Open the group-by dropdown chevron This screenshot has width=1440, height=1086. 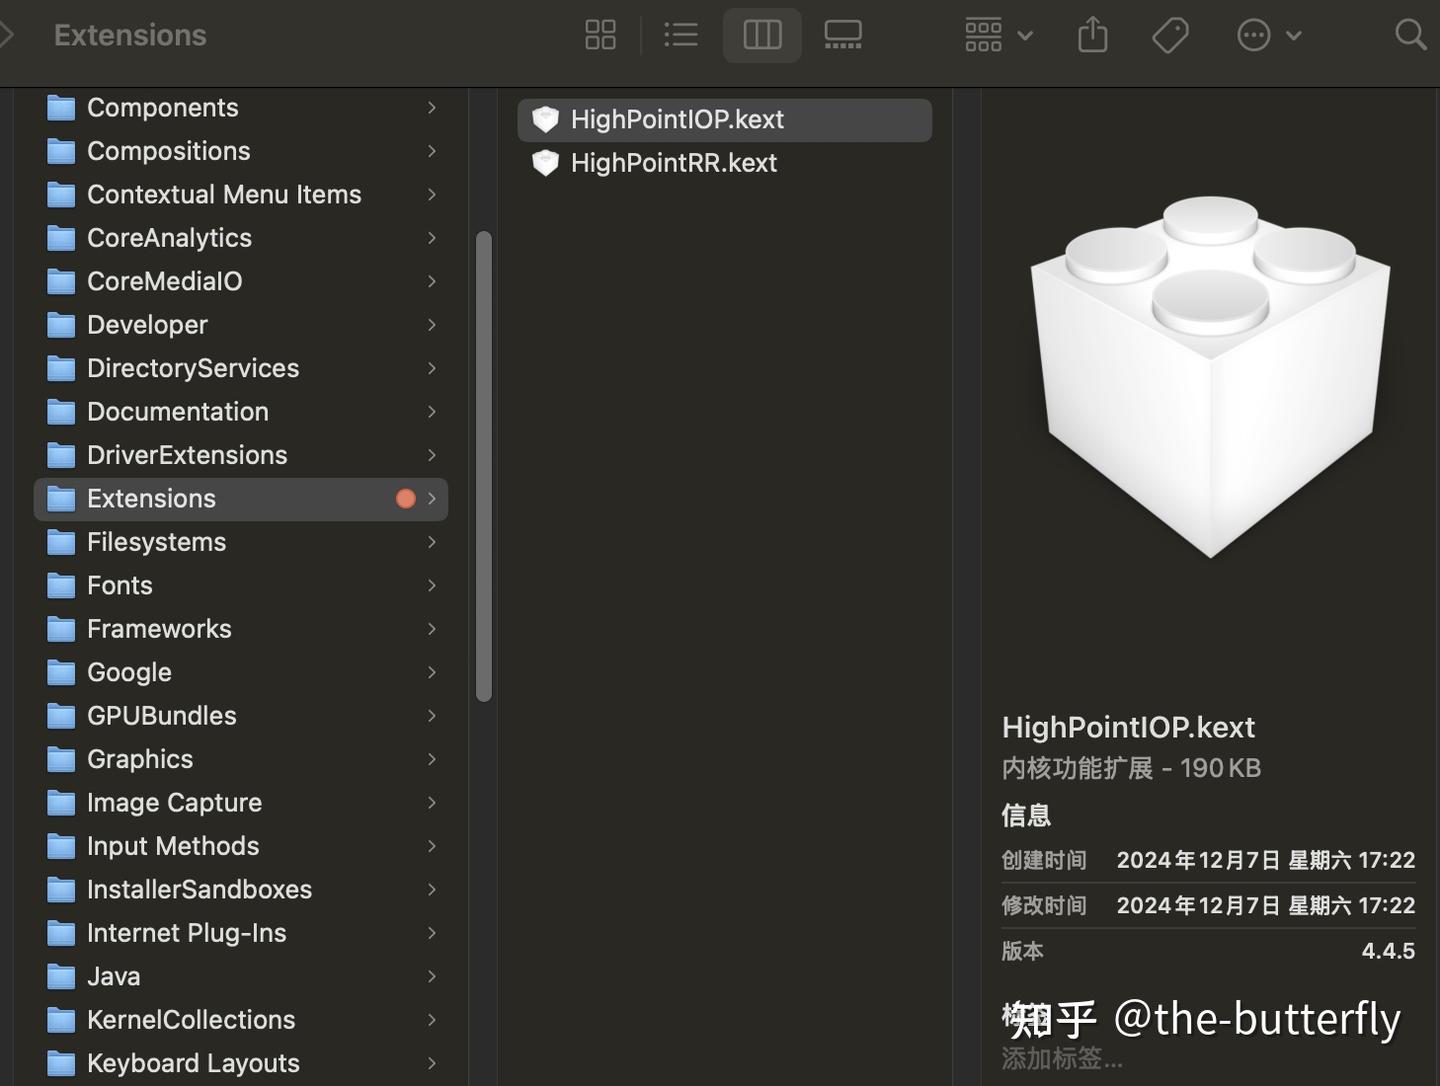point(1025,35)
